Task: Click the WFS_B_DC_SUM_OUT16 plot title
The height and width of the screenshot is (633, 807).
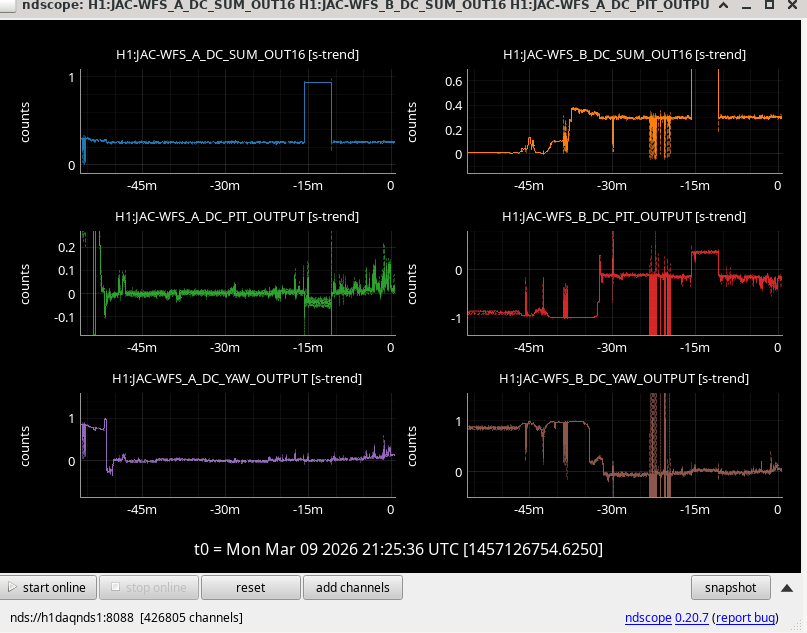Action: [625, 54]
